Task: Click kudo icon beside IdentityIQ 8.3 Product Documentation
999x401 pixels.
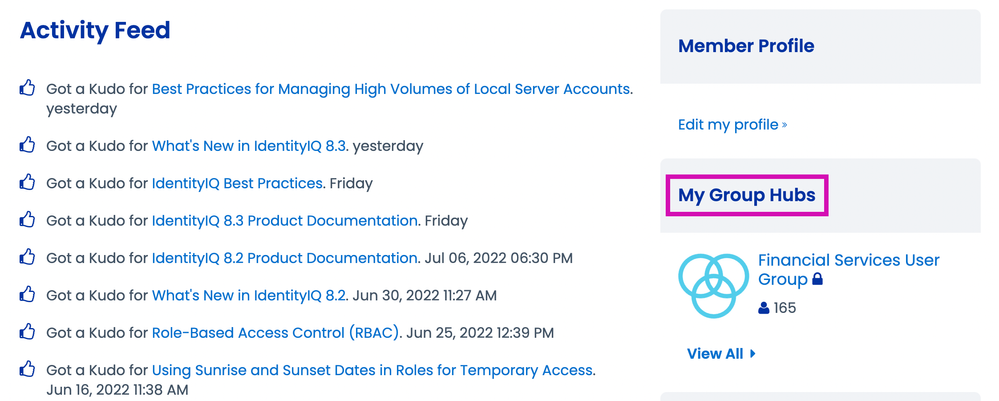Action: 28,220
